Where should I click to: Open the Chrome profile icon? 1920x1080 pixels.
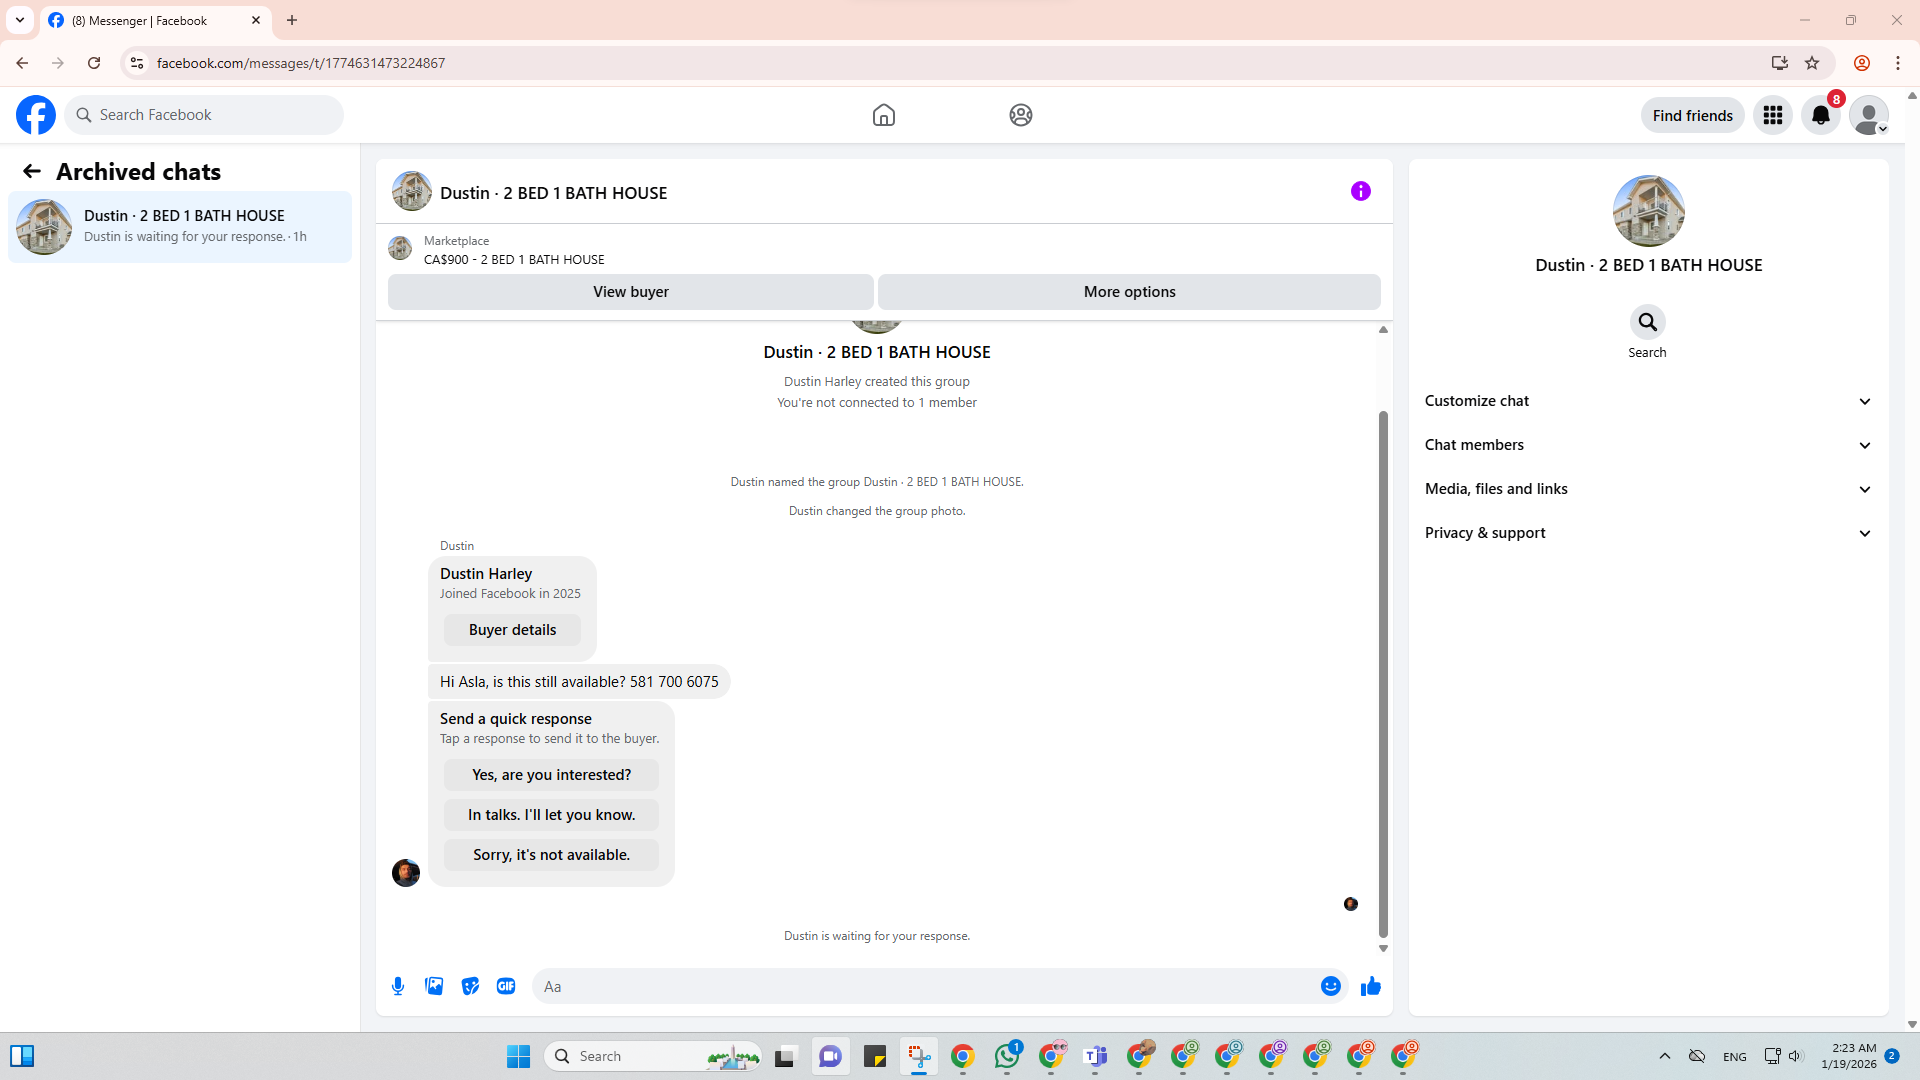point(1862,63)
